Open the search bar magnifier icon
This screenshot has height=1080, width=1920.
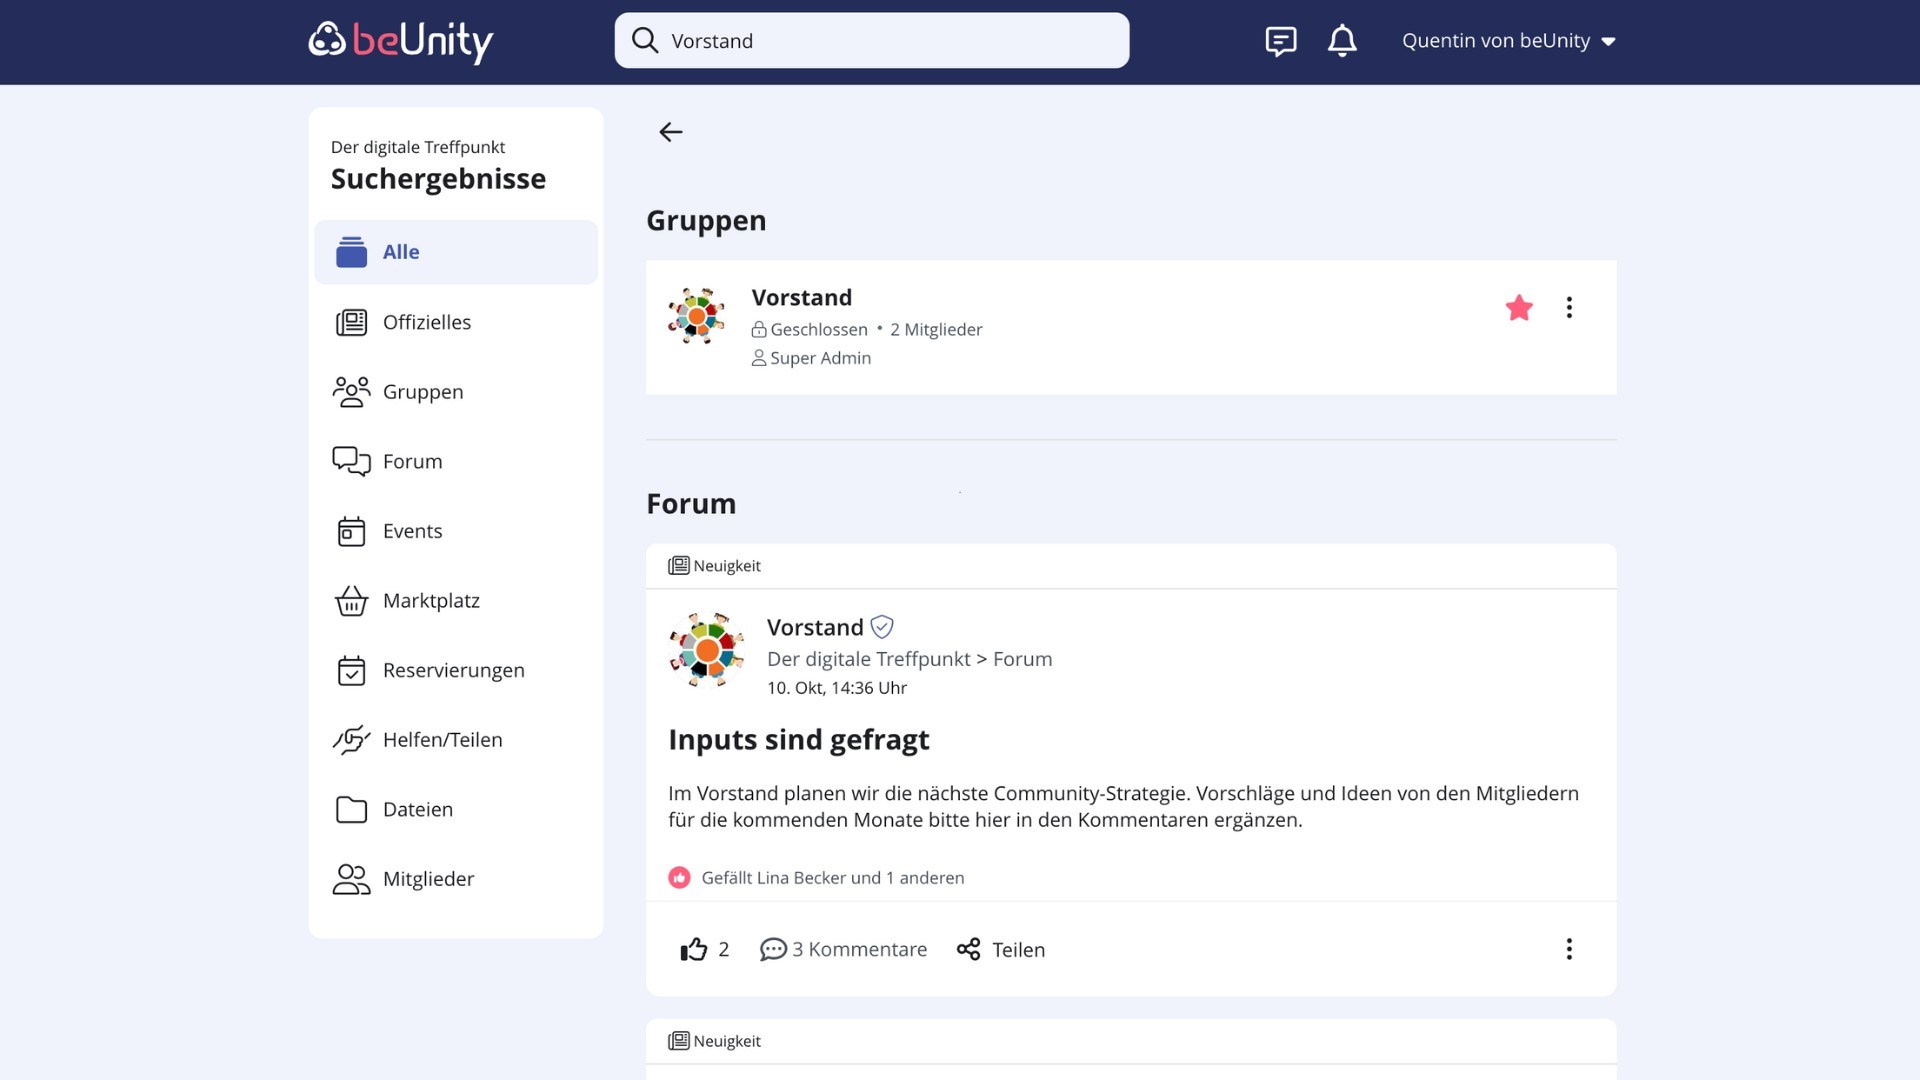(x=646, y=40)
